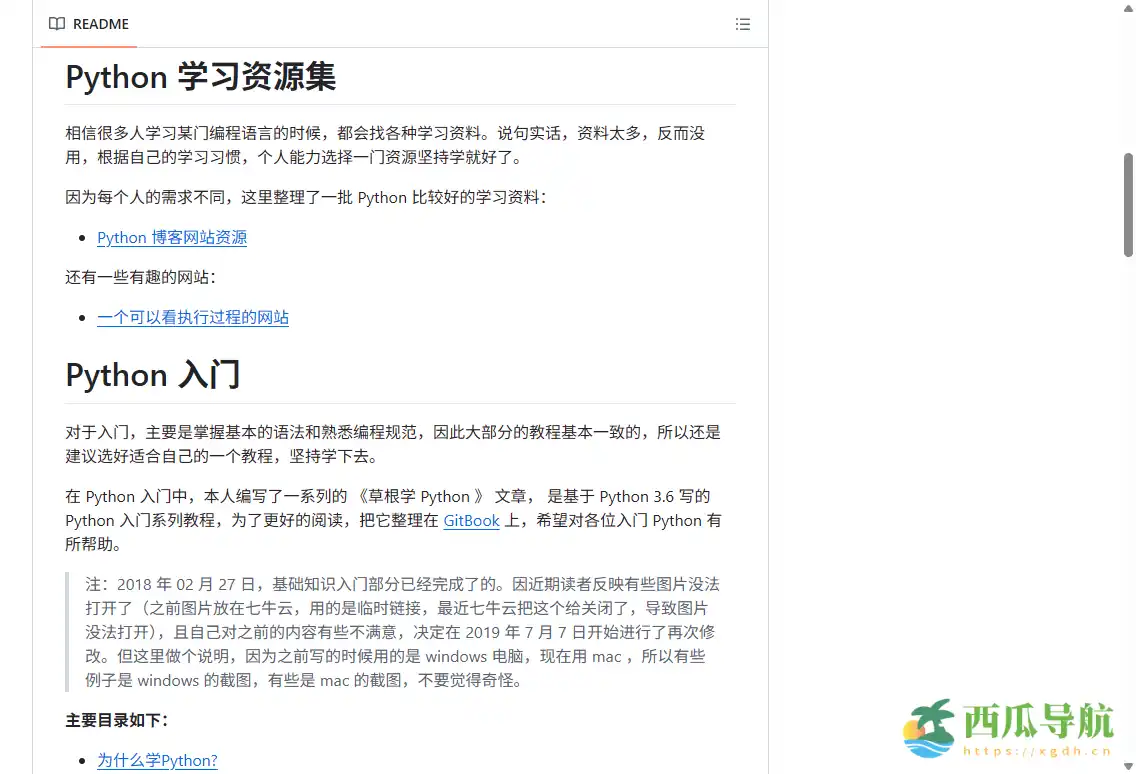Viewport: 1136px width, 774px height.
Task: Click the orange underline indicator under README
Action: point(88,45)
